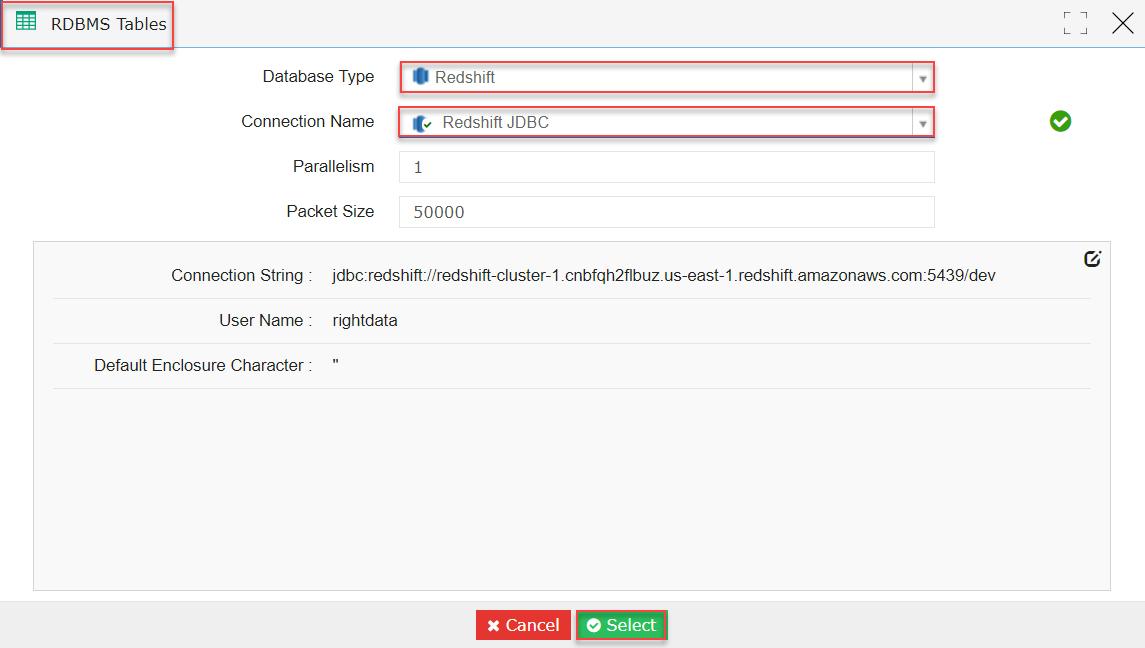Click the Cancel button's red X icon
1145x648 pixels.
[491, 625]
